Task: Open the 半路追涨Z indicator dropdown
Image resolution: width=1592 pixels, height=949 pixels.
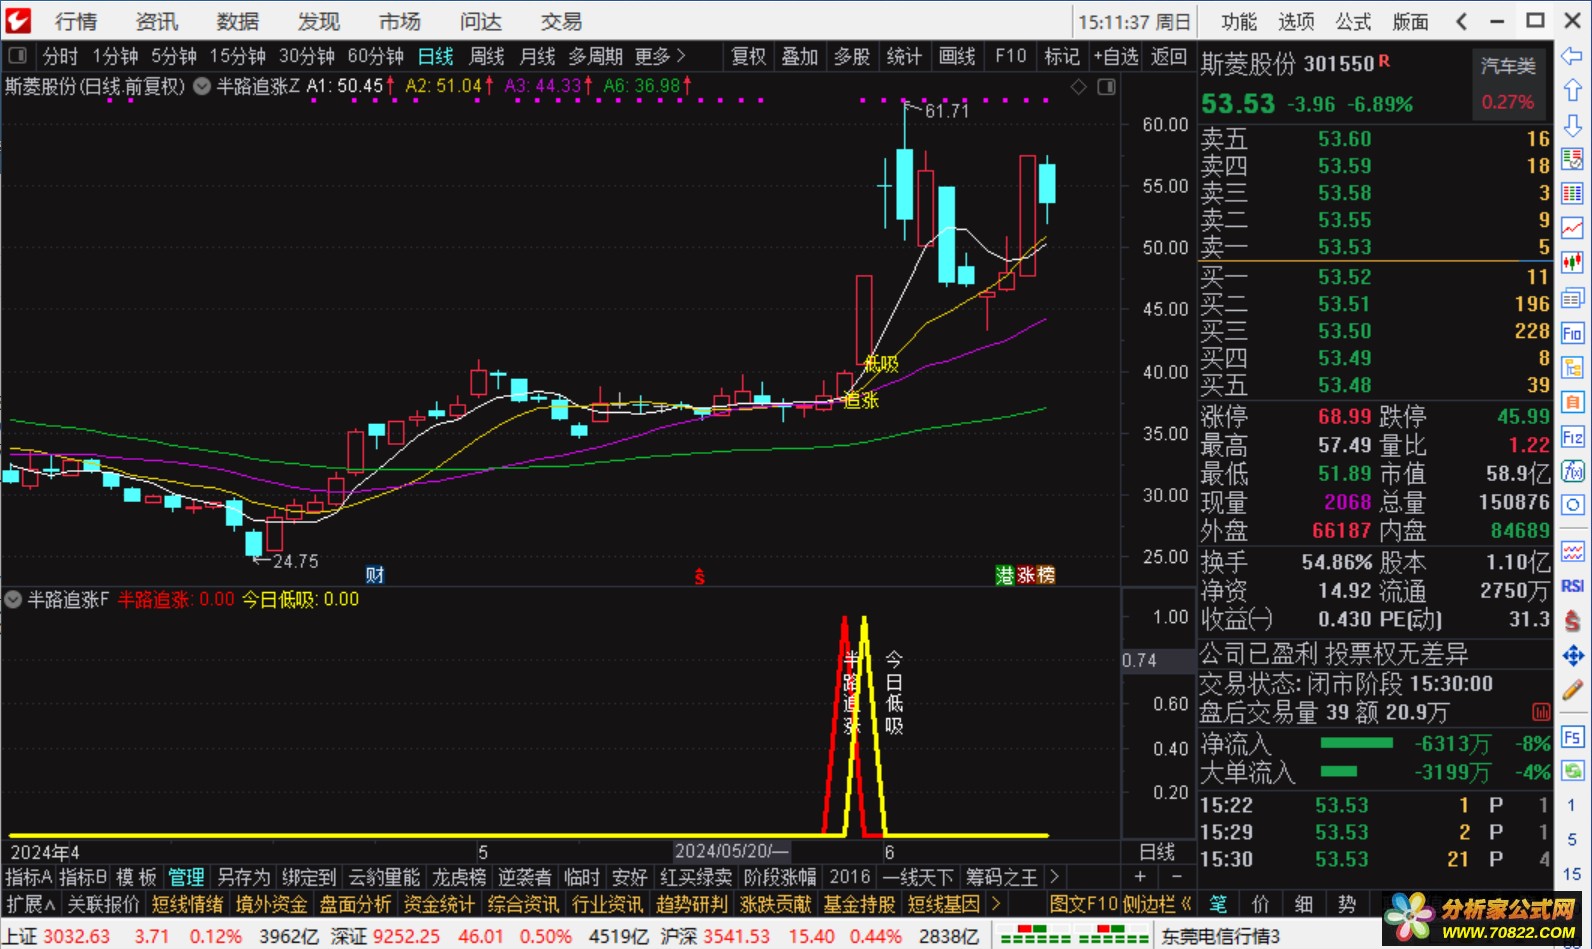Action: (202, 87)
